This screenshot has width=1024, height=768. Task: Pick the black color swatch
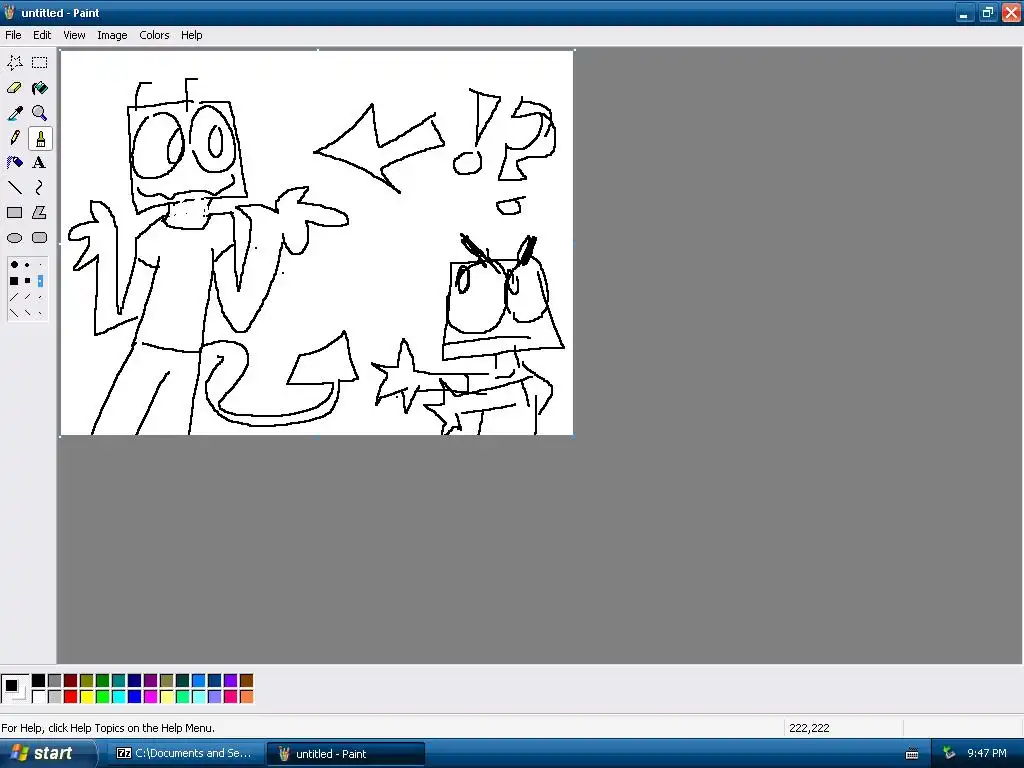point(39,680)
